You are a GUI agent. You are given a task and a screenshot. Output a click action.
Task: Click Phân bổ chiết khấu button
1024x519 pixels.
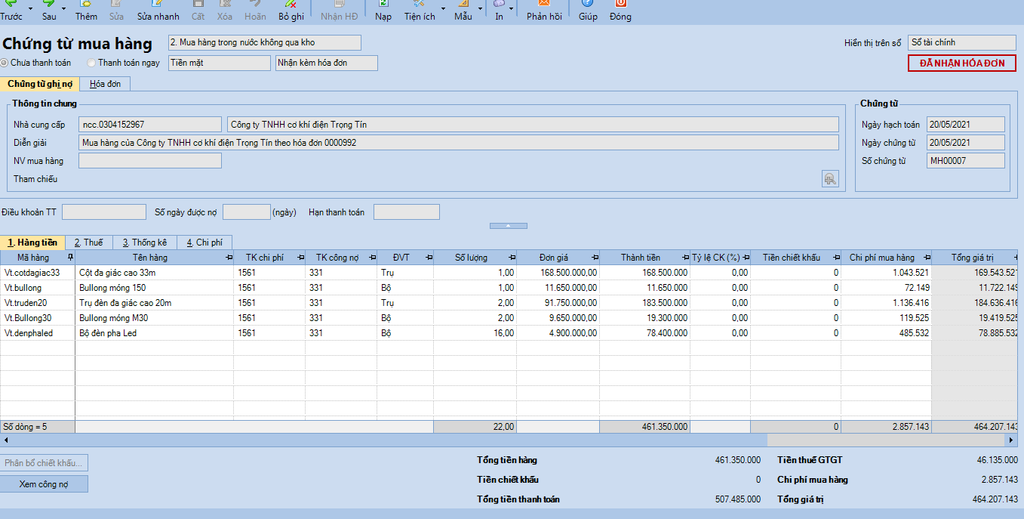coord(44,463)
